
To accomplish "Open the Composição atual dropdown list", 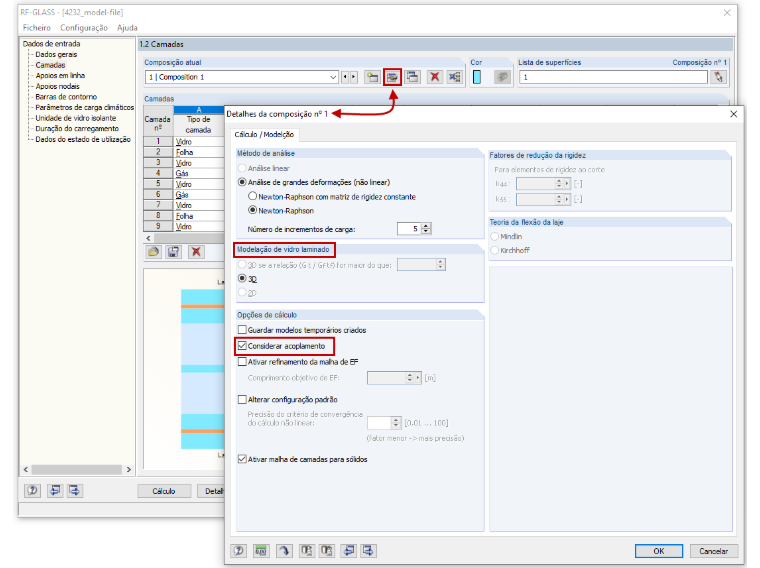I will 333,77.
